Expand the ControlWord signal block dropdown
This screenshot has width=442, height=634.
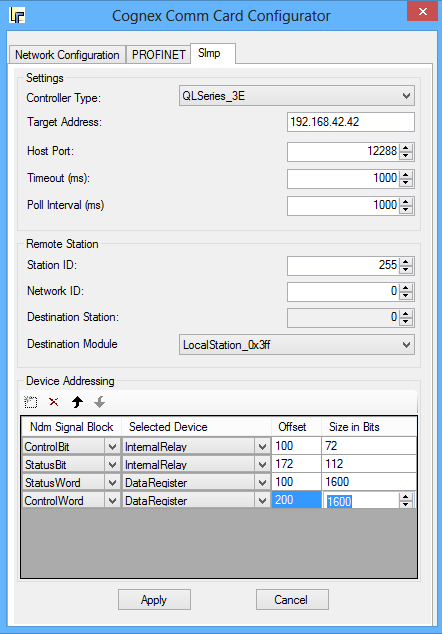point(112,501)
